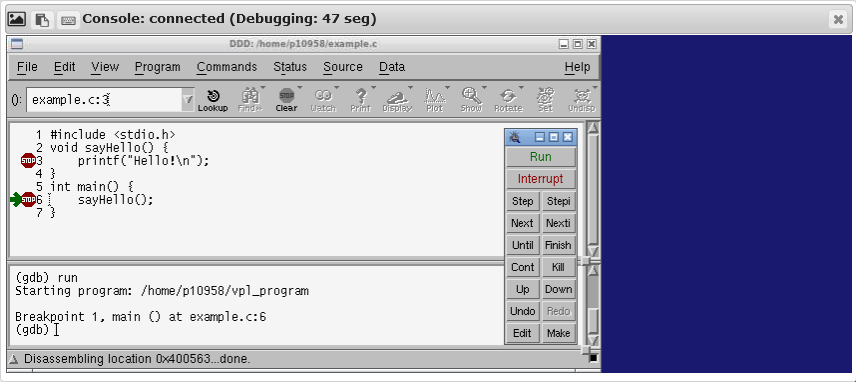
Task: Click the Find toolbar icon
Action: coord(250,100)
